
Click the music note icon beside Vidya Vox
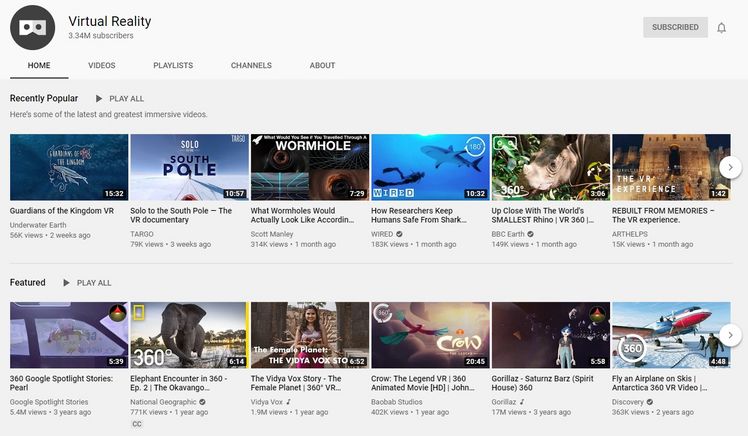pos(289,402)
